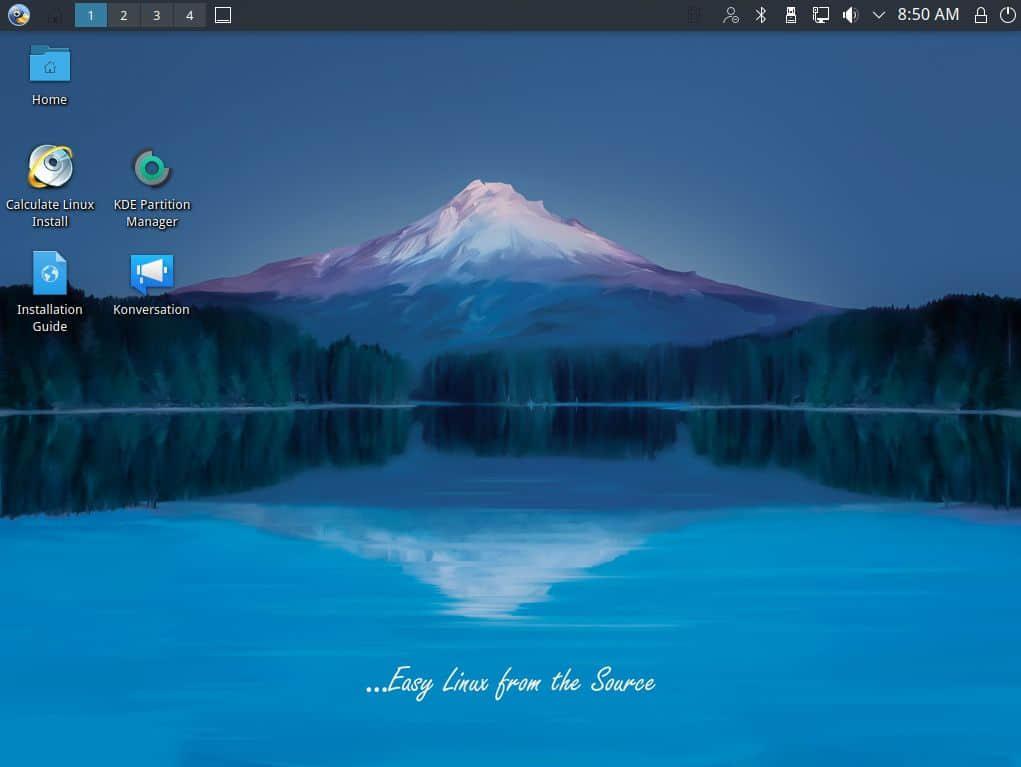This screenshot has width=1021, height=767.
Task: Click the Bluetooth tray icon
Action: 760,15
